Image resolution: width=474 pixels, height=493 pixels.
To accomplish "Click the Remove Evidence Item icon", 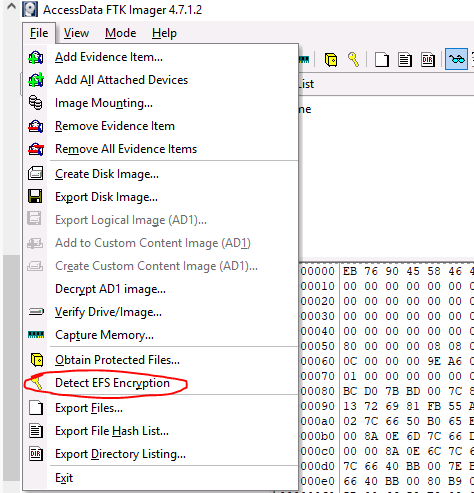I will point(36,126).
